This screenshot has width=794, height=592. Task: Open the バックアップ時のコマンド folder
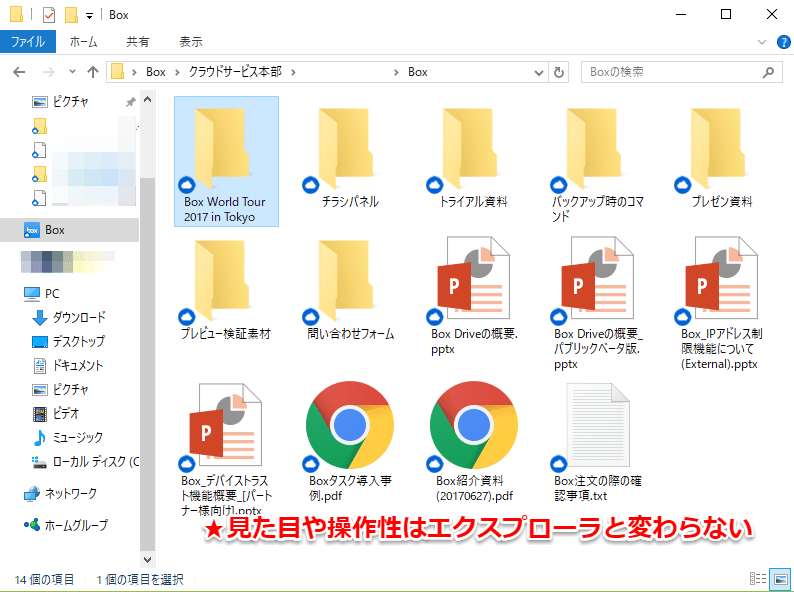click(598, 163)
